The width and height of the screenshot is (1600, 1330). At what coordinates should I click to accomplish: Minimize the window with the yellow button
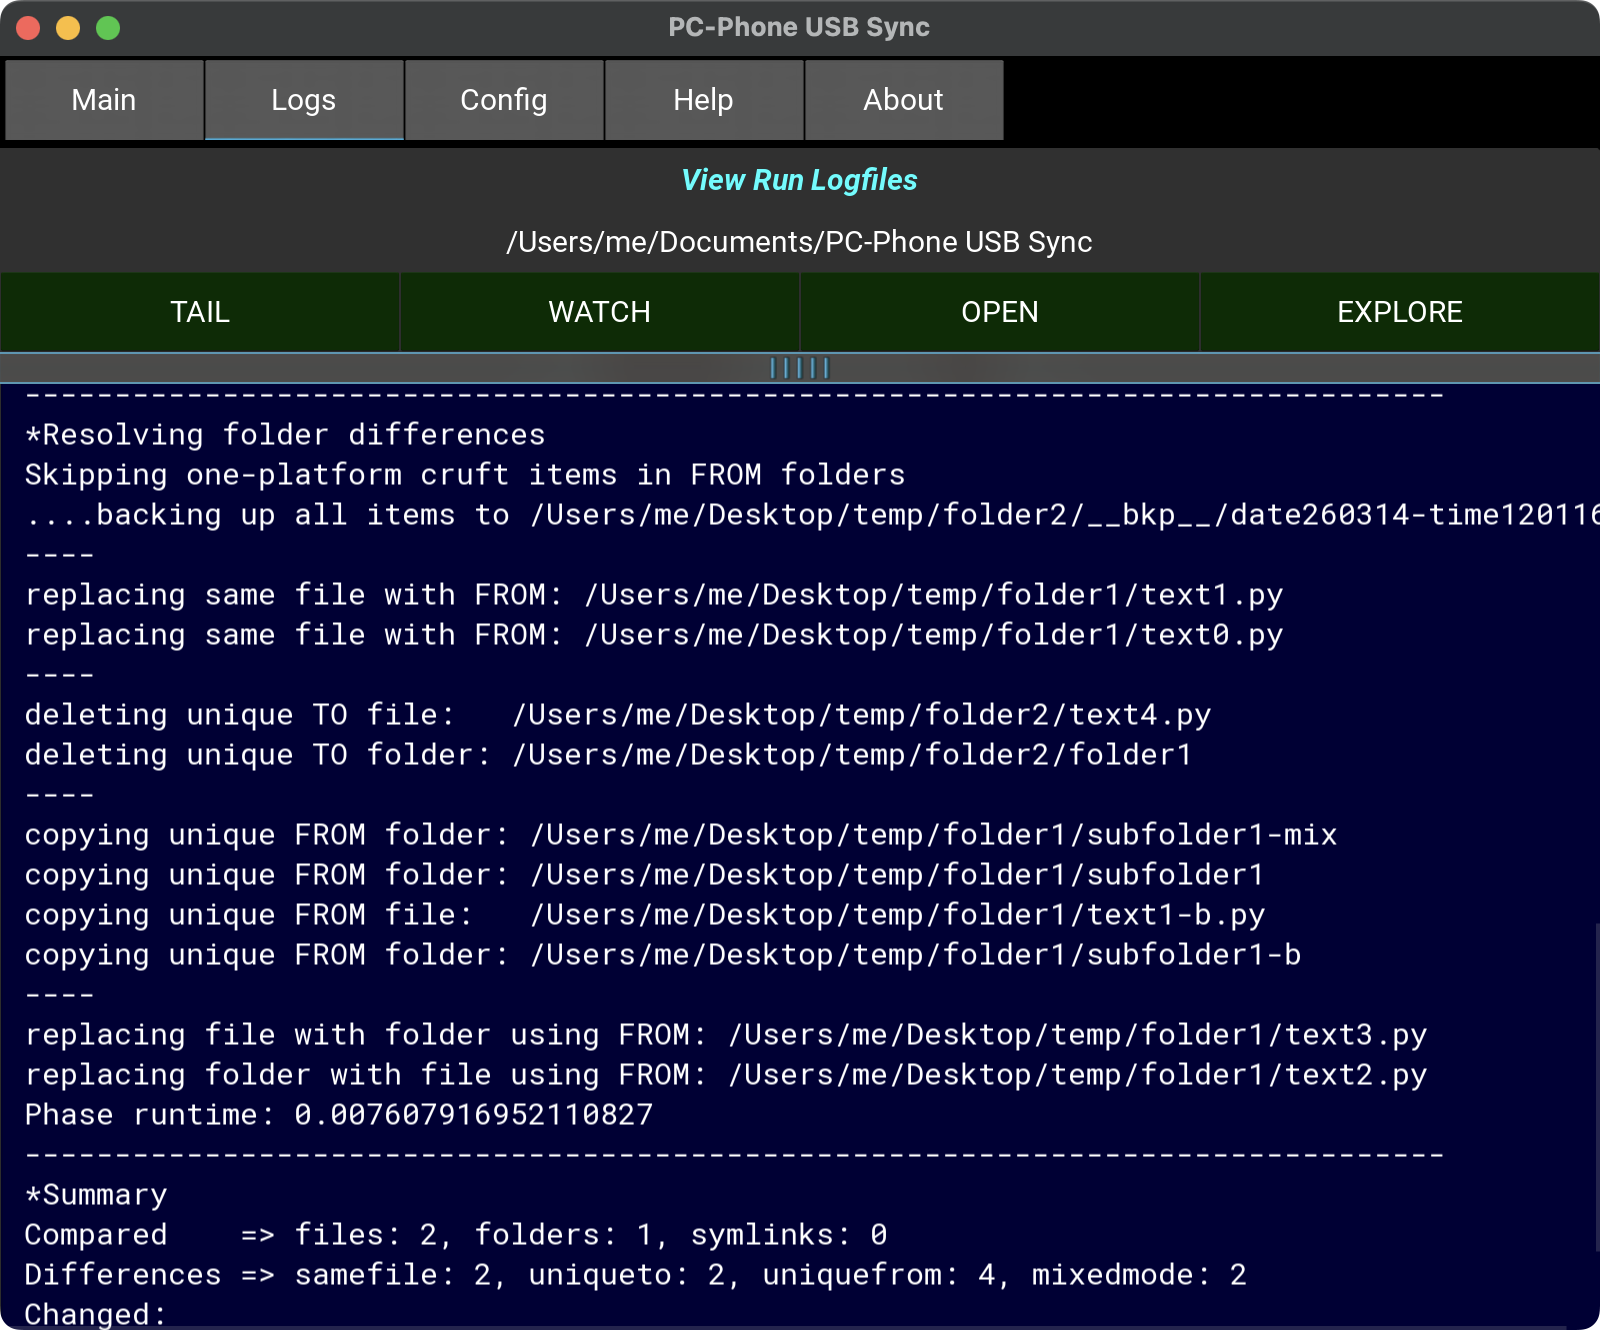click(x=68, y=28)
